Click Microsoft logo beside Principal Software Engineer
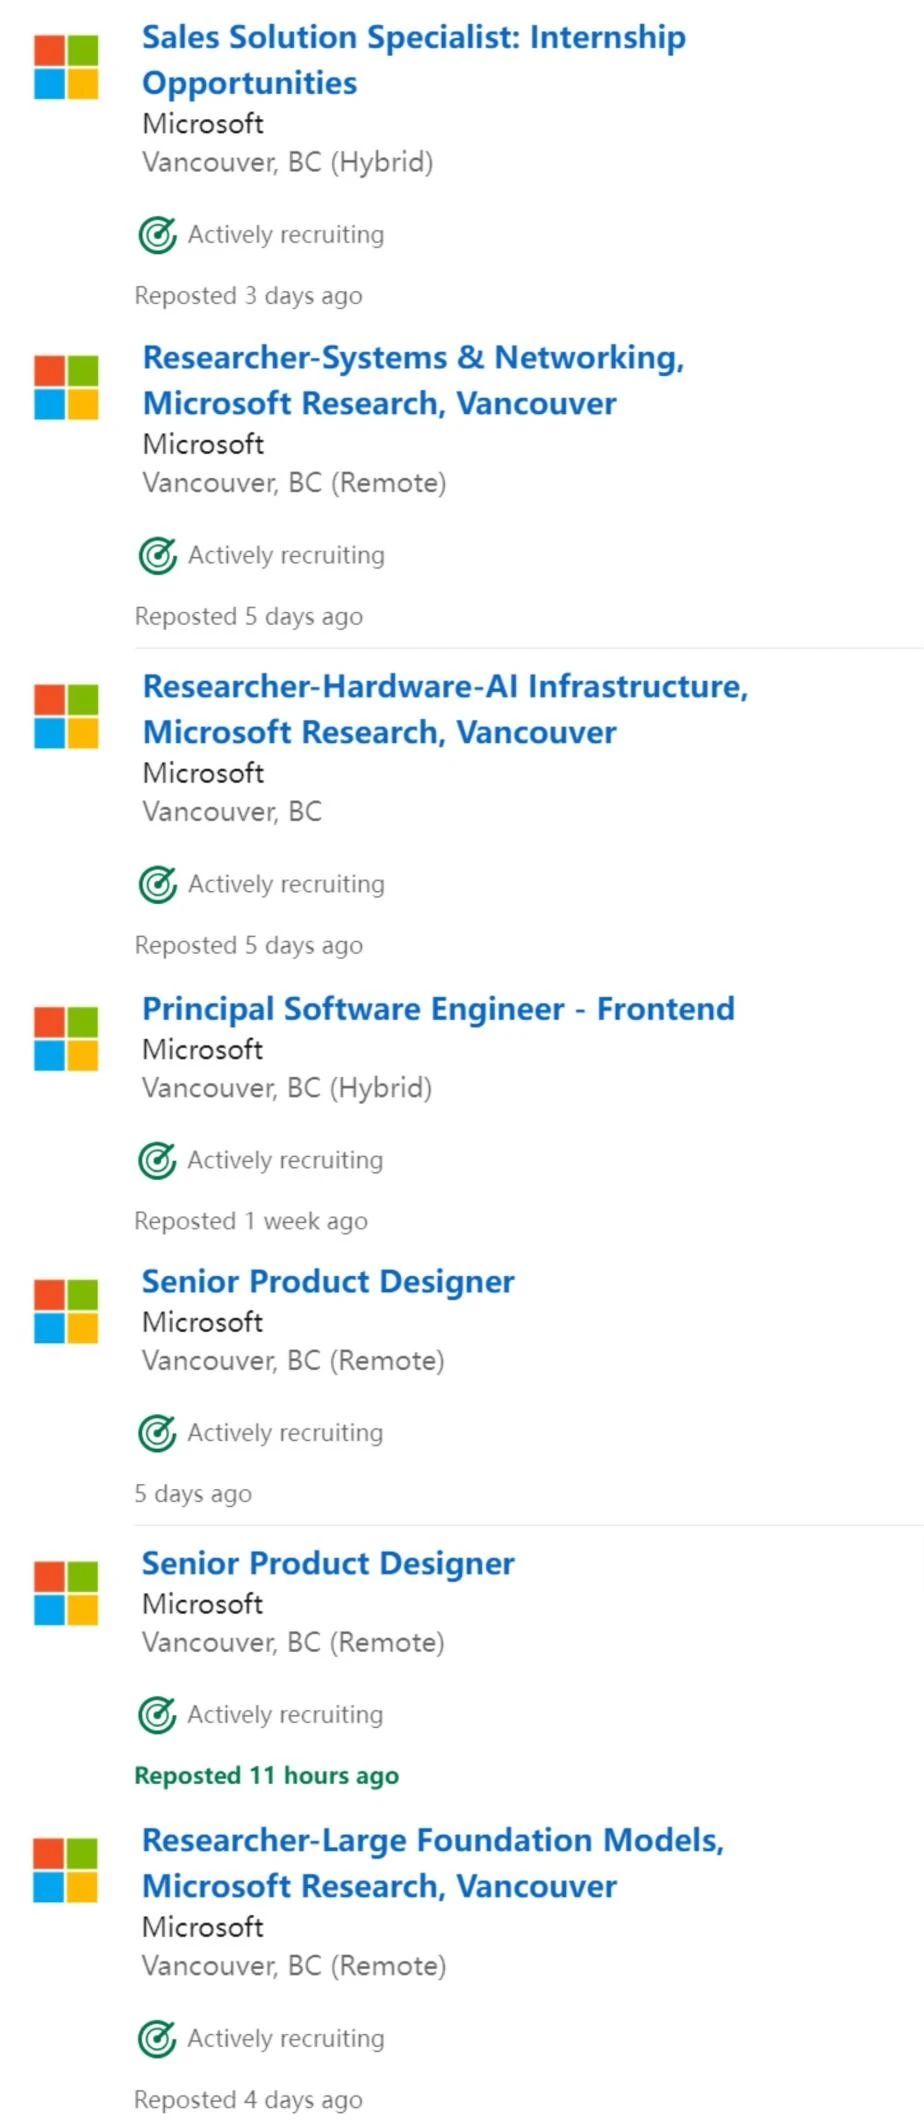 point(66,1039)
